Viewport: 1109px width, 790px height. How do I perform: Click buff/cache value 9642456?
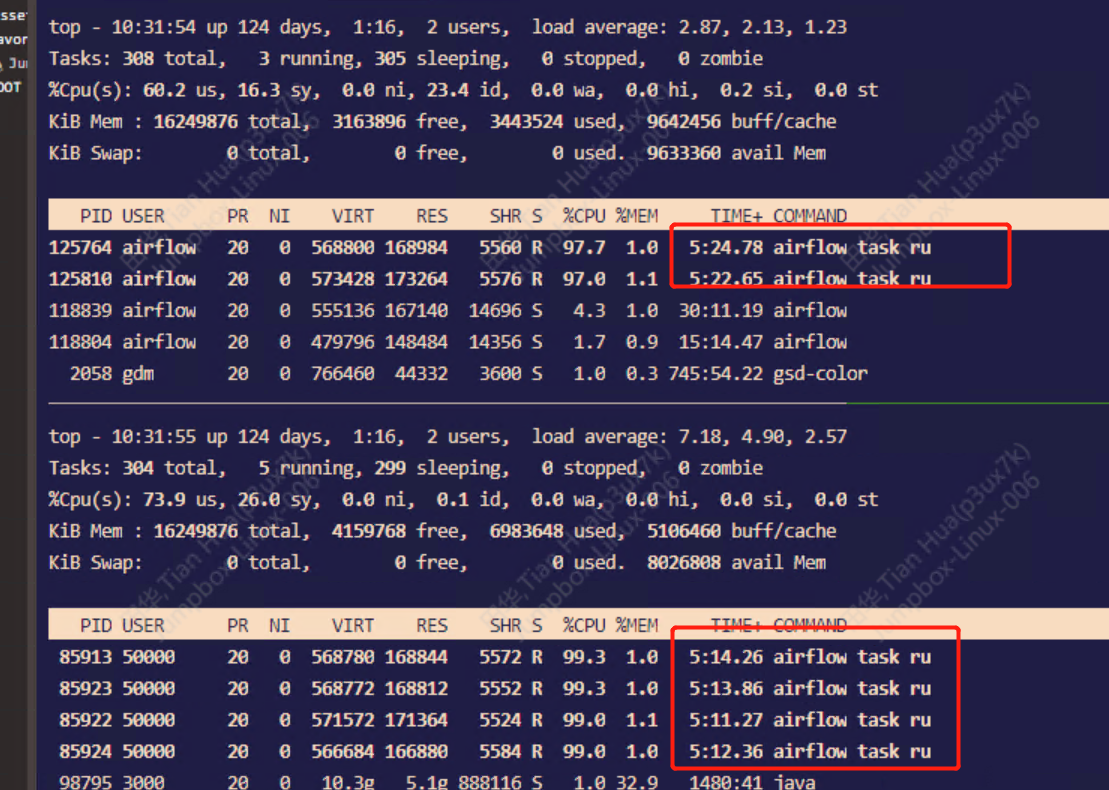pyautogui.click(x=683, y=121)
